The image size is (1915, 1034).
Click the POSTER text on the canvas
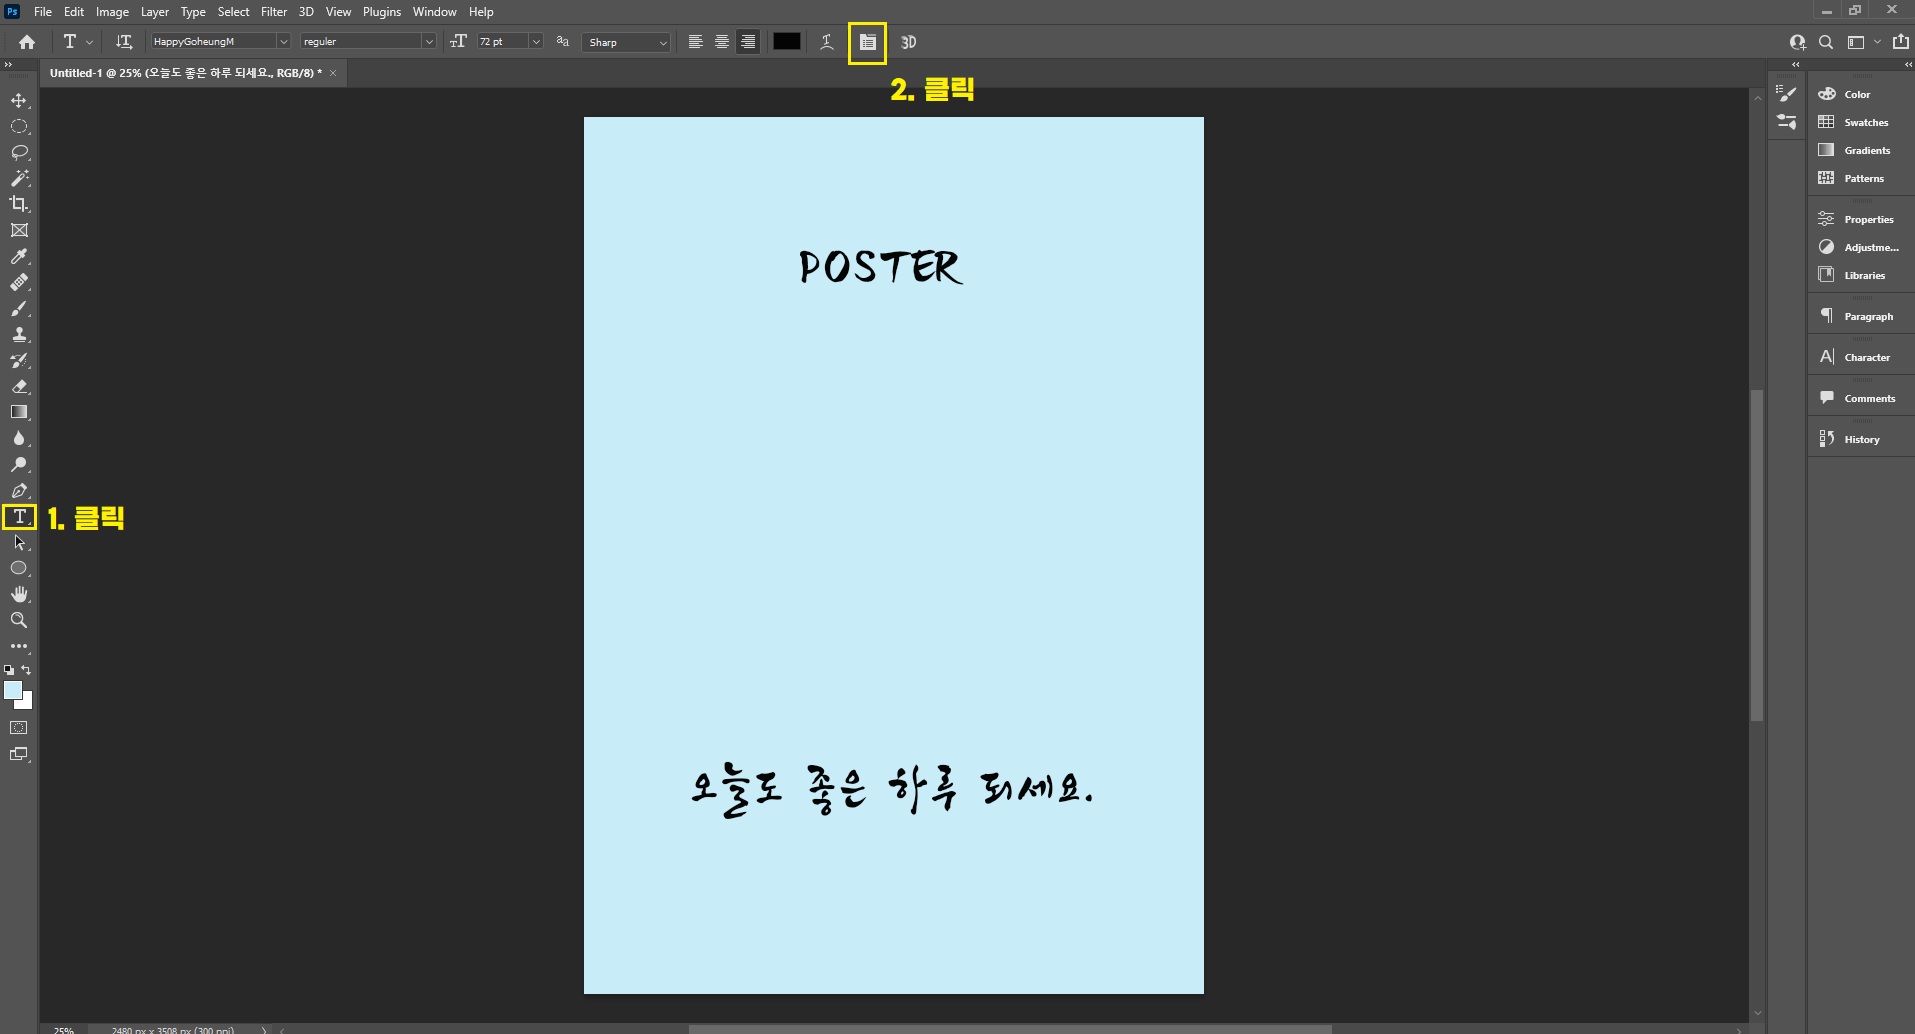(880, 267)
